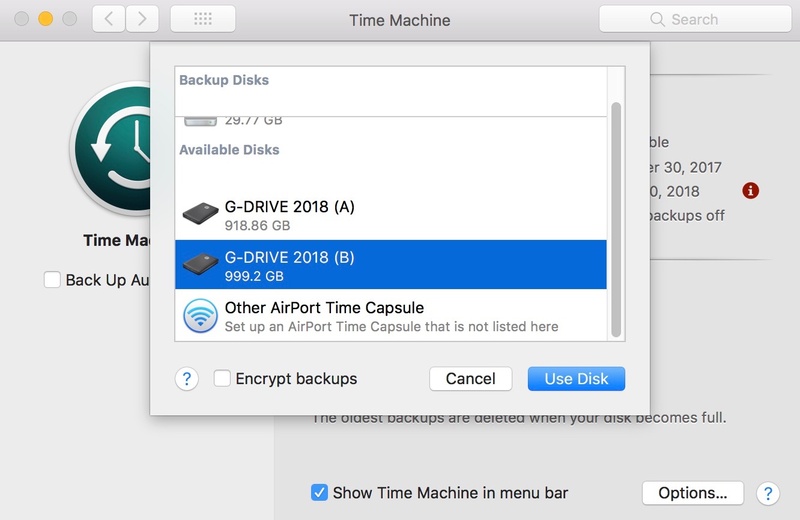This screenshot has height=520, width=800.
Task: Click the disk list scrollbar
Action: pyautogui.click(x=616, y=219)
